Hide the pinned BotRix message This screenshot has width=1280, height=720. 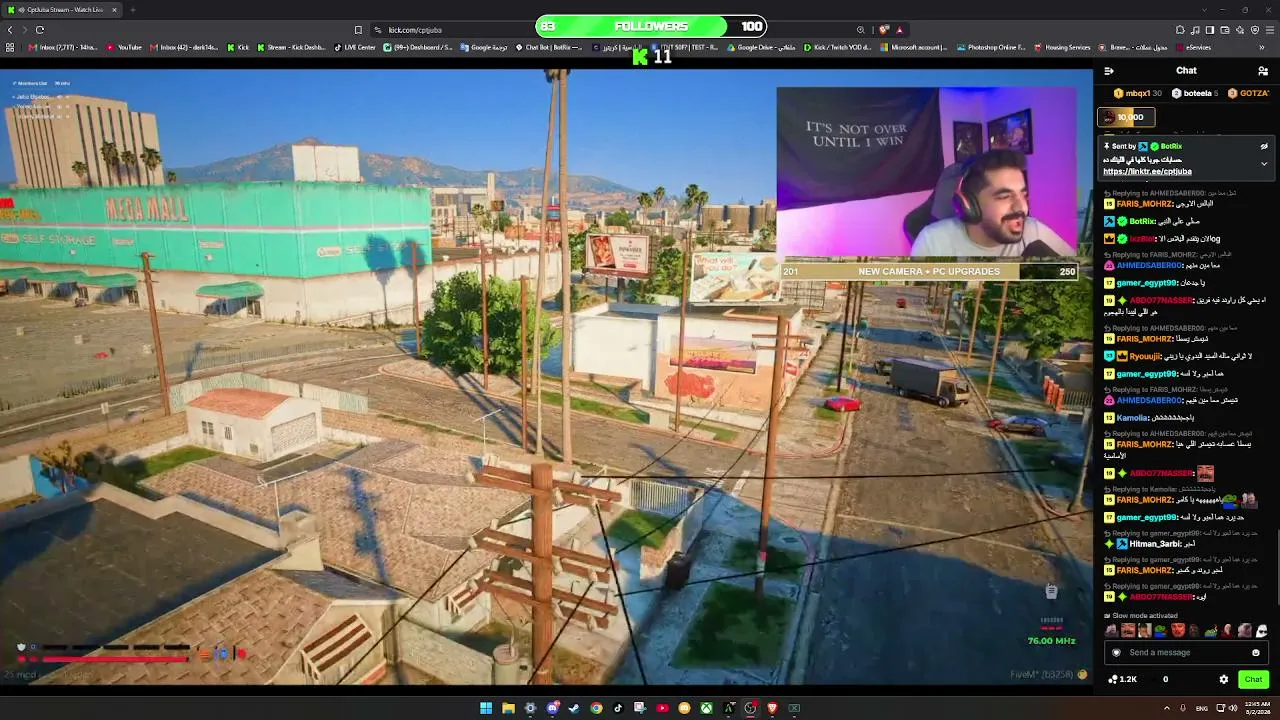pos(1264,147)
